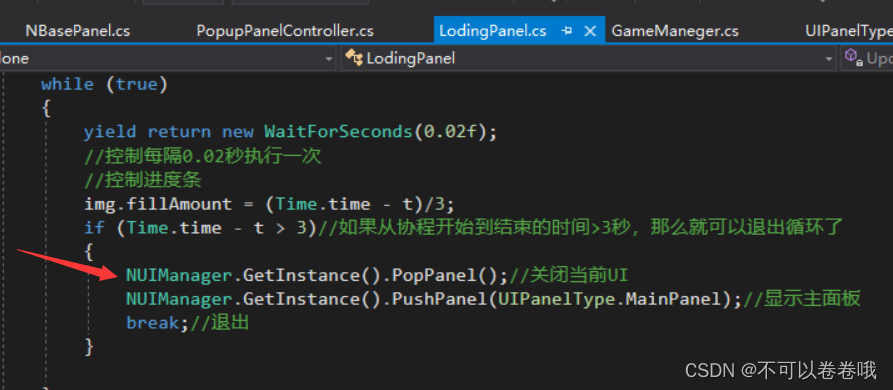Click the comment '//关闭当前UI'
893x390 pixels.
tap(568, 276)
